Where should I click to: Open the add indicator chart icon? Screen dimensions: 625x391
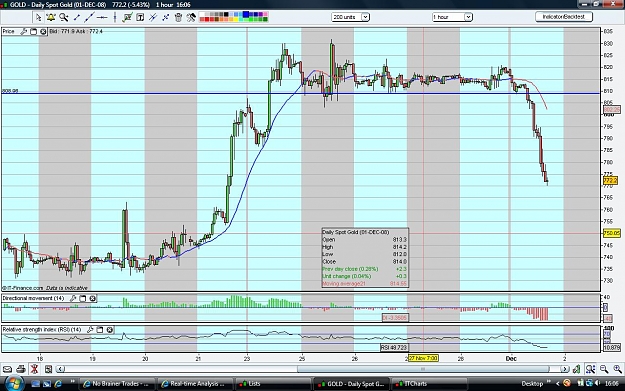128,17
